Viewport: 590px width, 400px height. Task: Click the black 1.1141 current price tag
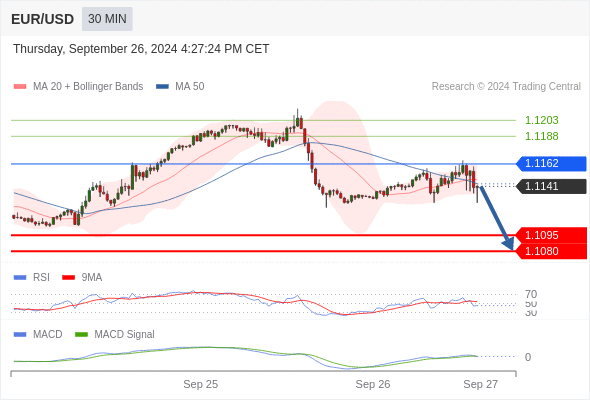point(551,186)
